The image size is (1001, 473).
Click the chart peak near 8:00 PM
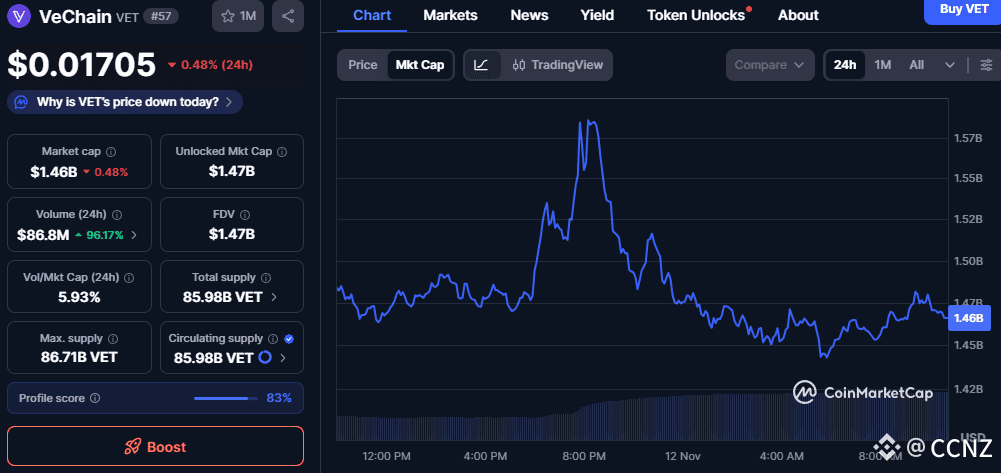(589, 123)
